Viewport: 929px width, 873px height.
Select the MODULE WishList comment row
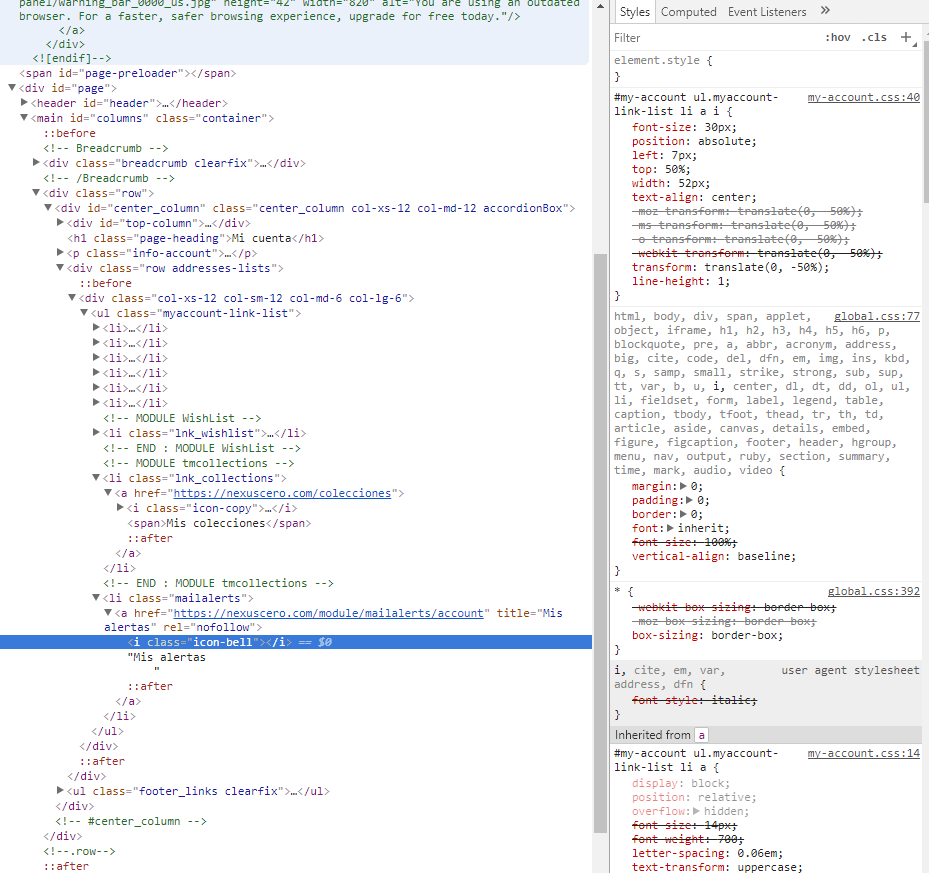tap(182, 418)
